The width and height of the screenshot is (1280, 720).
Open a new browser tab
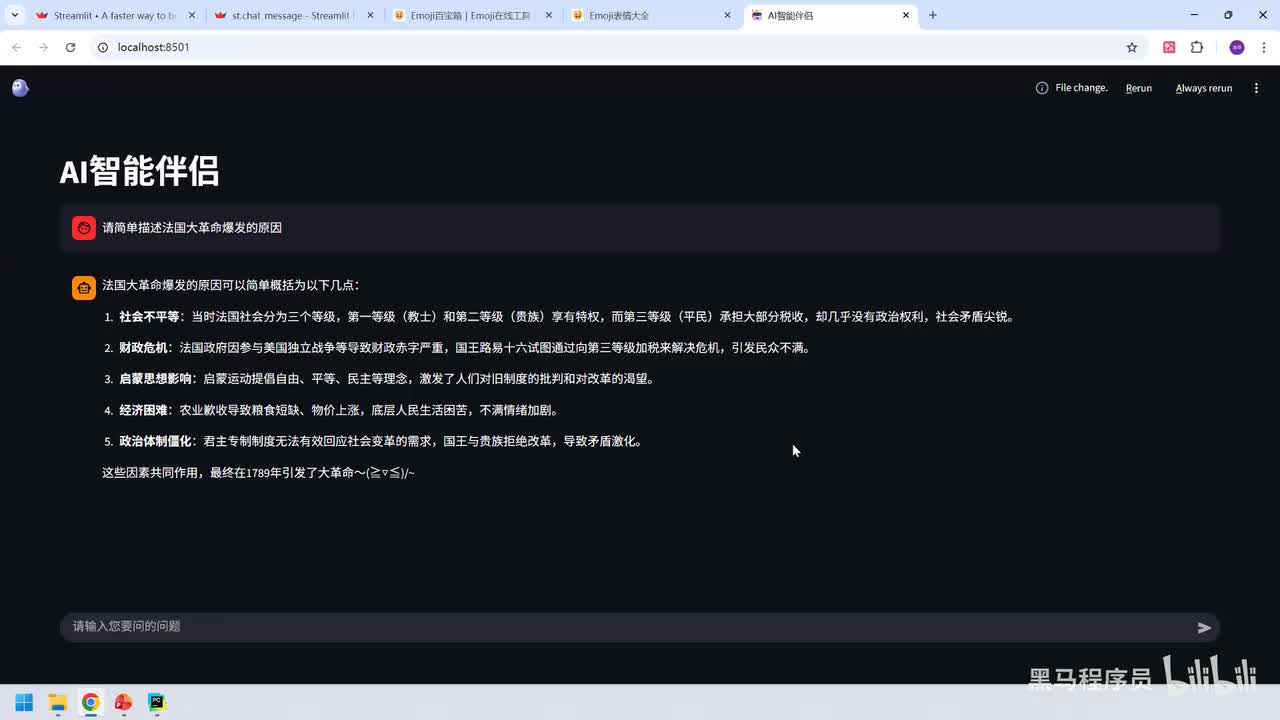click(x=933, y=15)
